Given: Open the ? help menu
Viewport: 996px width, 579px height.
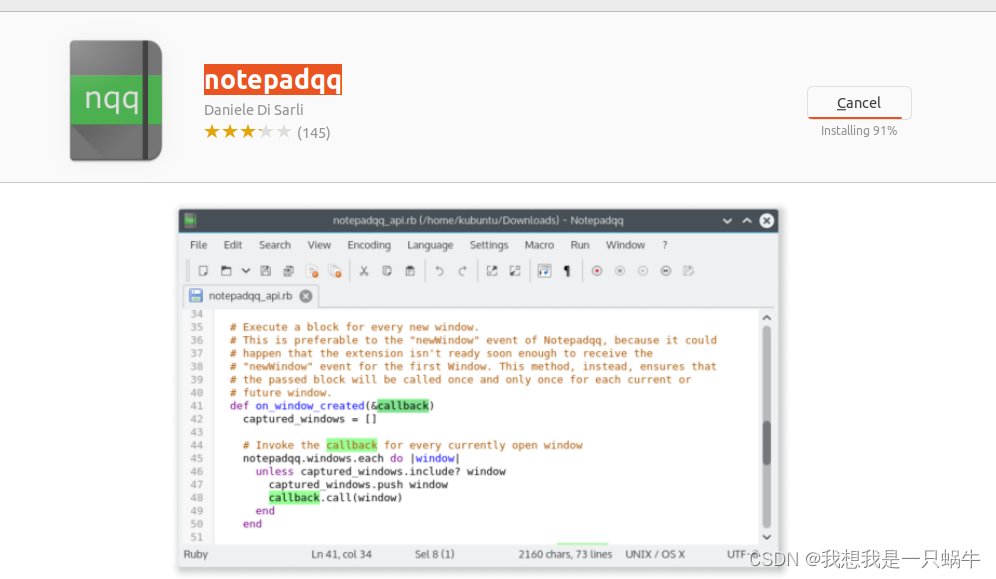Looking at the screenshot, I should tap(665, 245).
